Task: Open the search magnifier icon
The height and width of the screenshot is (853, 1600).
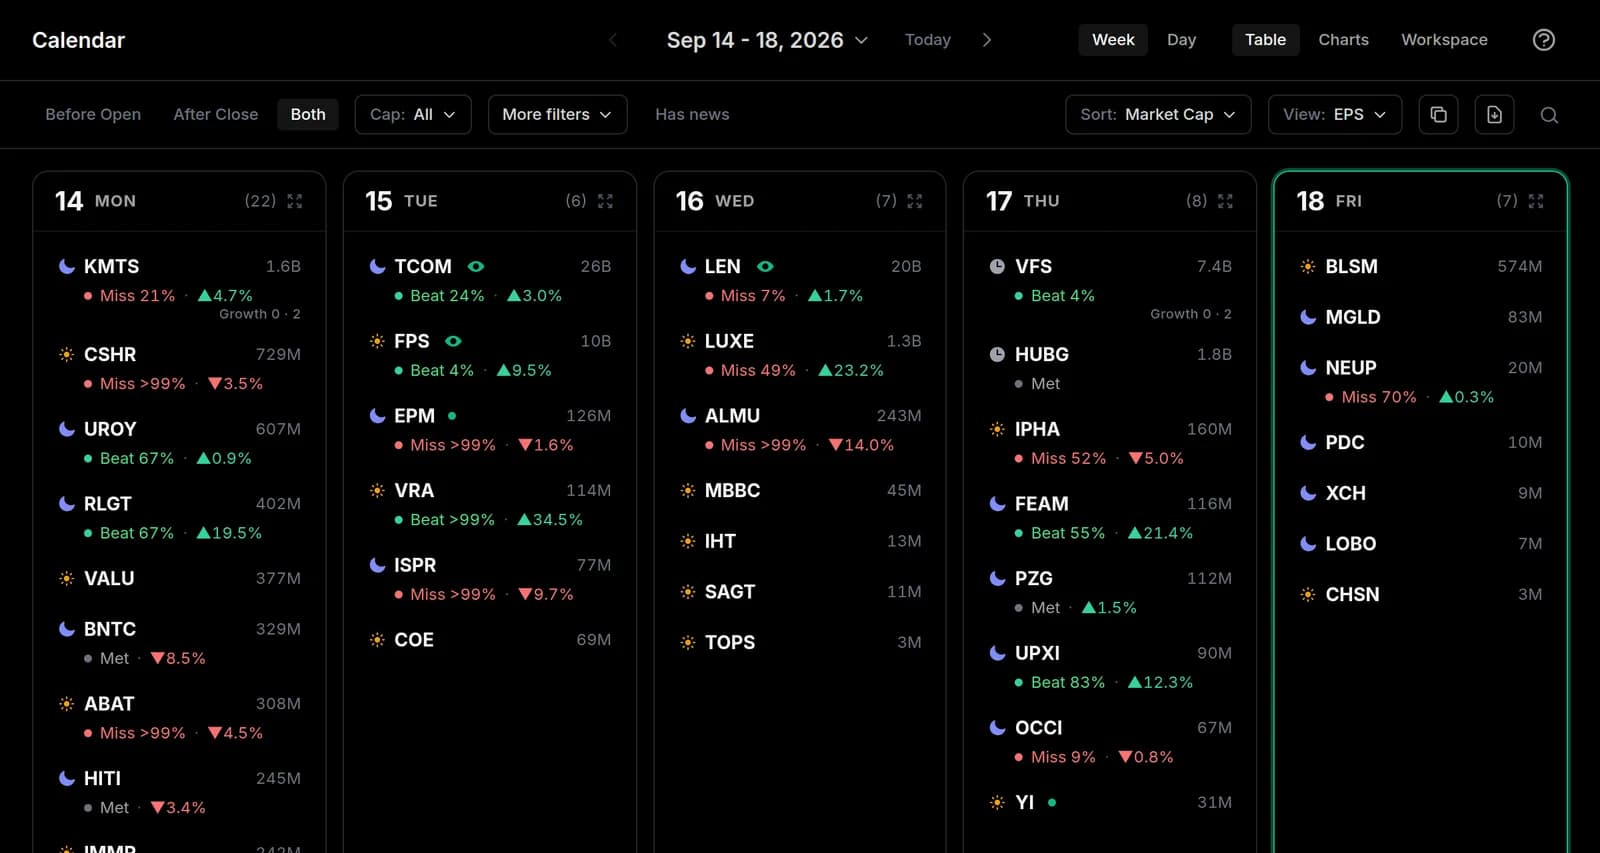Action: [x=1549, y=115]
